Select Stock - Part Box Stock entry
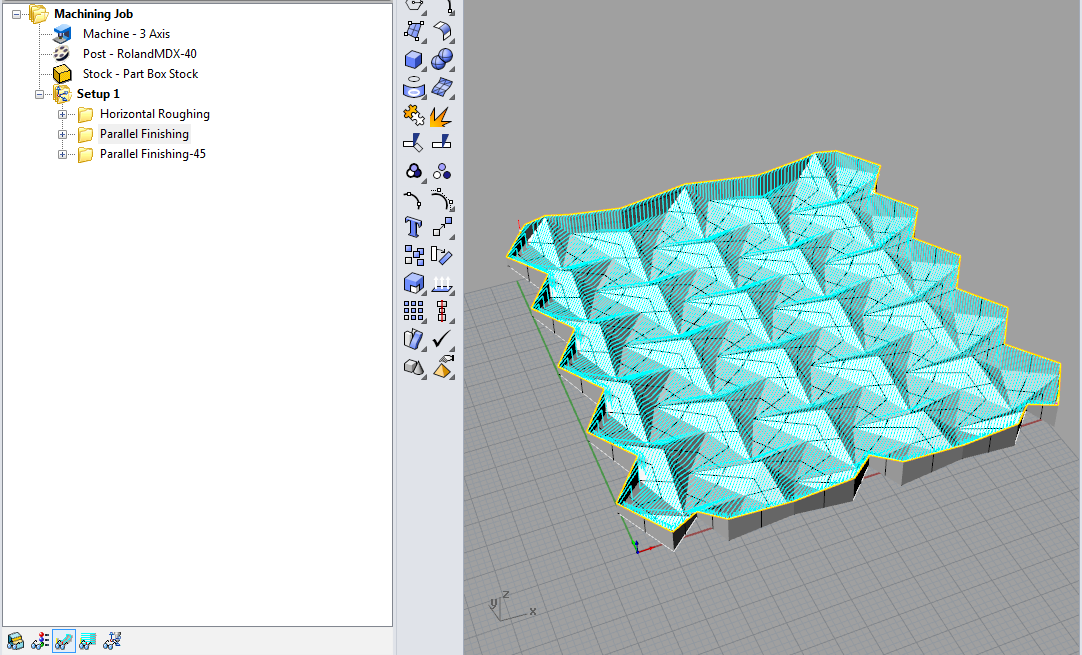The height and width of the screenshot is (655, 1082). point(140,74)
